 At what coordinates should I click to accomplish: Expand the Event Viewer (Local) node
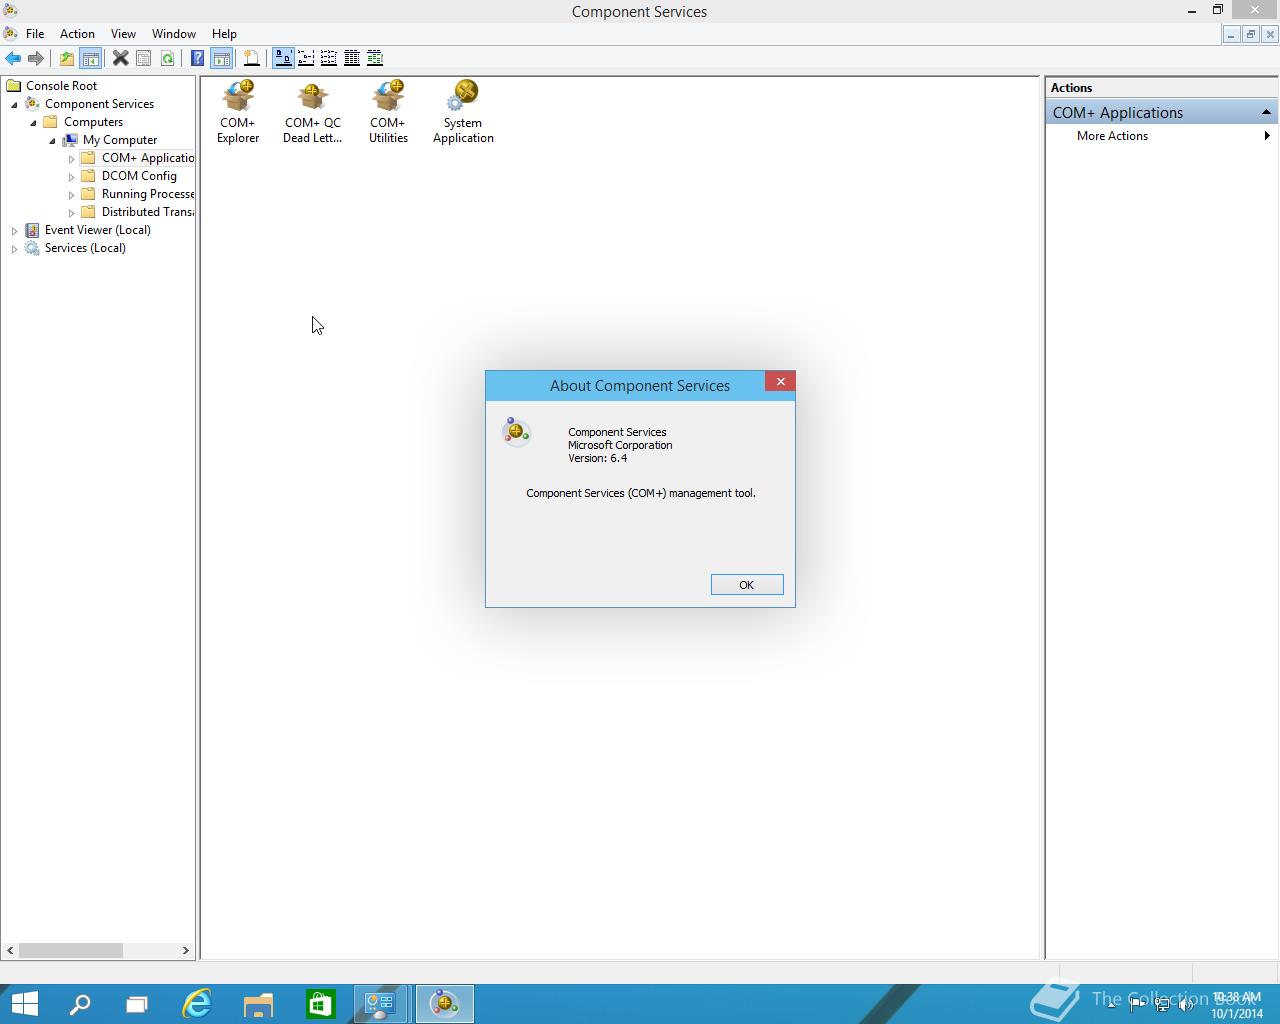15,231
